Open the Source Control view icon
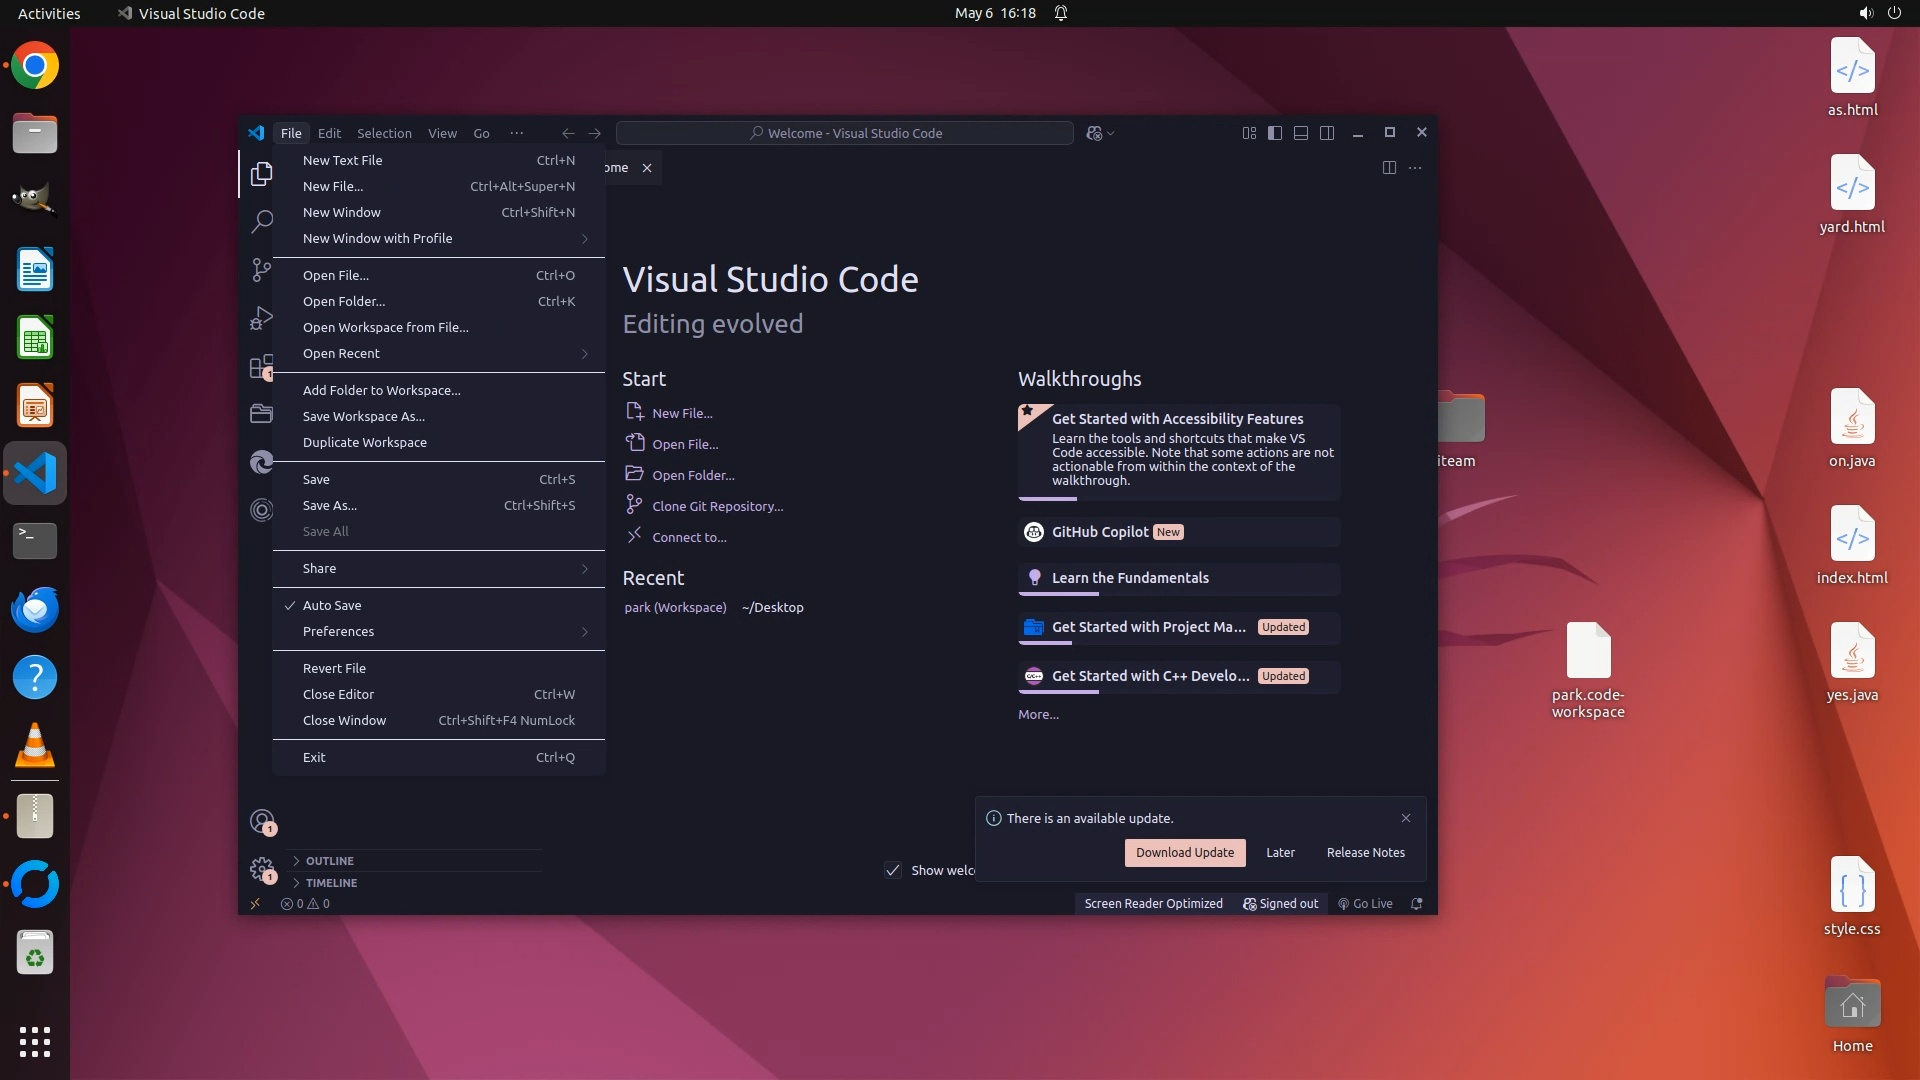1920x1080 pixels. (x=261, y=269)
